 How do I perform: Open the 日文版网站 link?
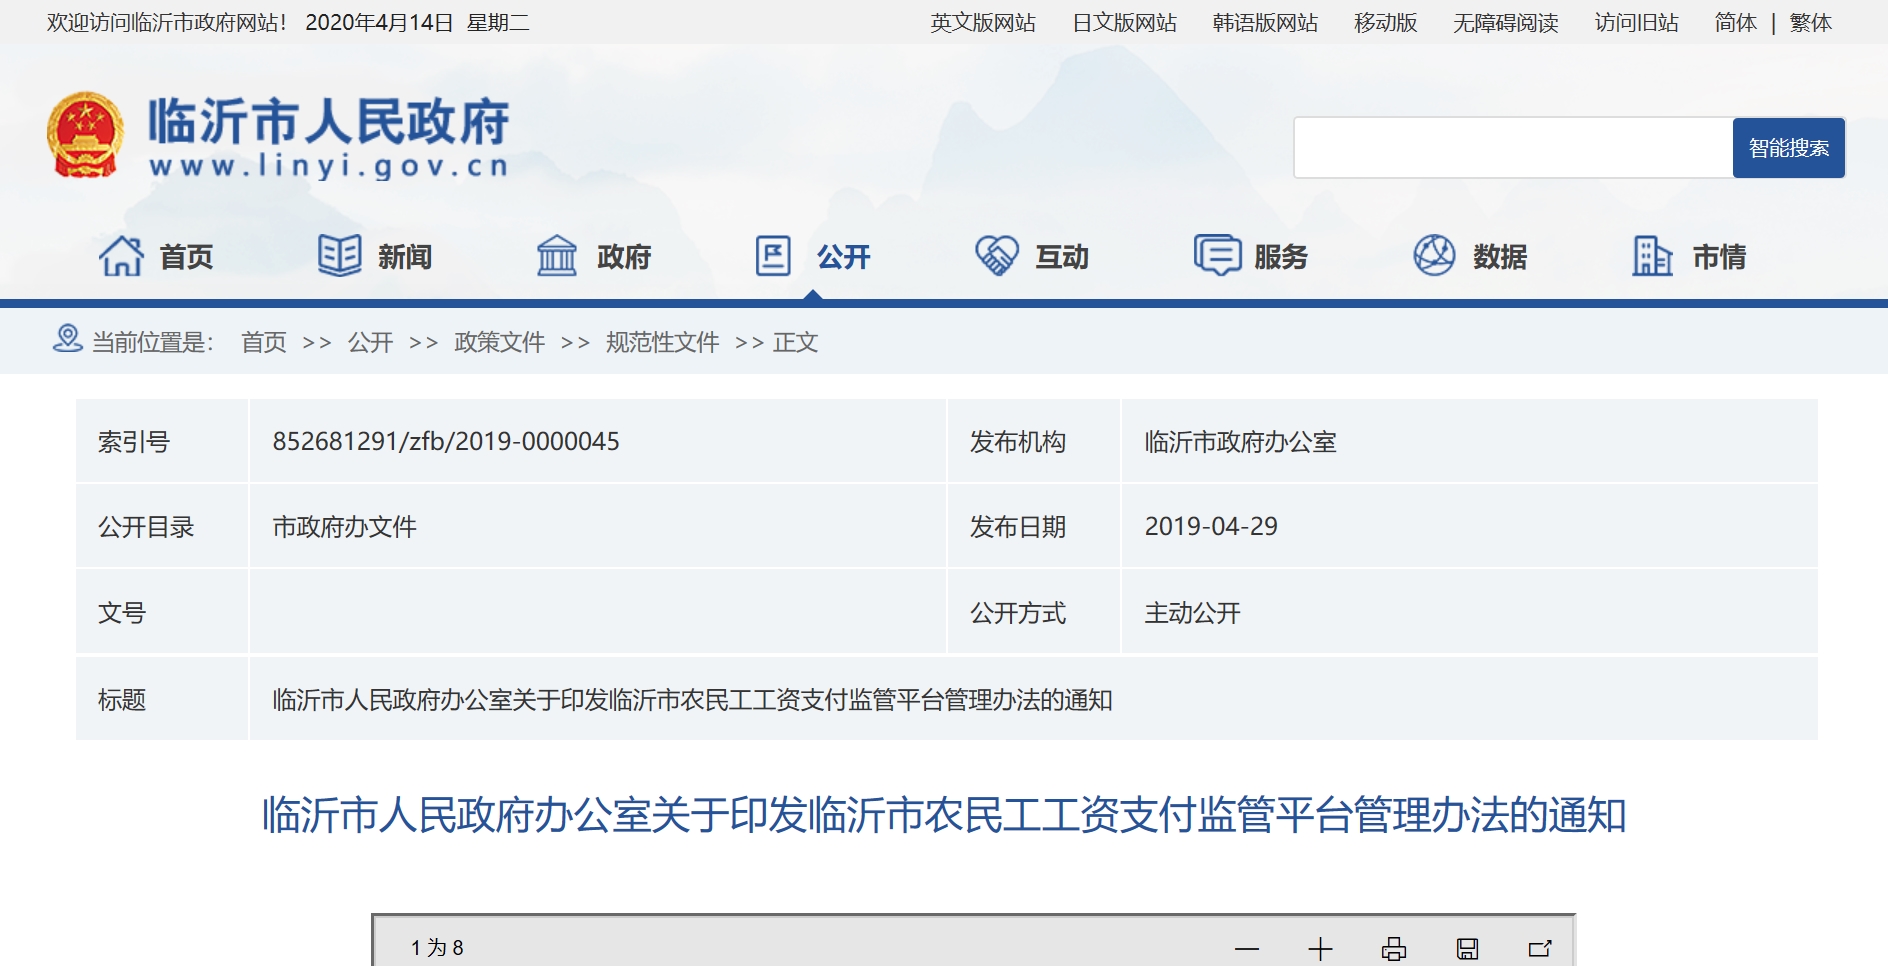tap(1125, 23)
